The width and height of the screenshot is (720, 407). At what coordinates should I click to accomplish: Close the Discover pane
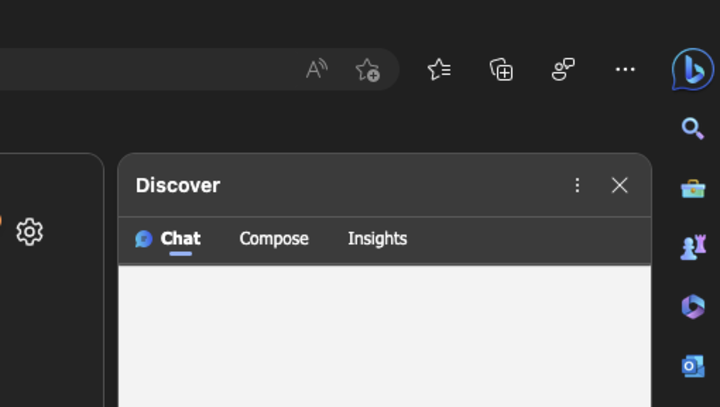(620, 185)
